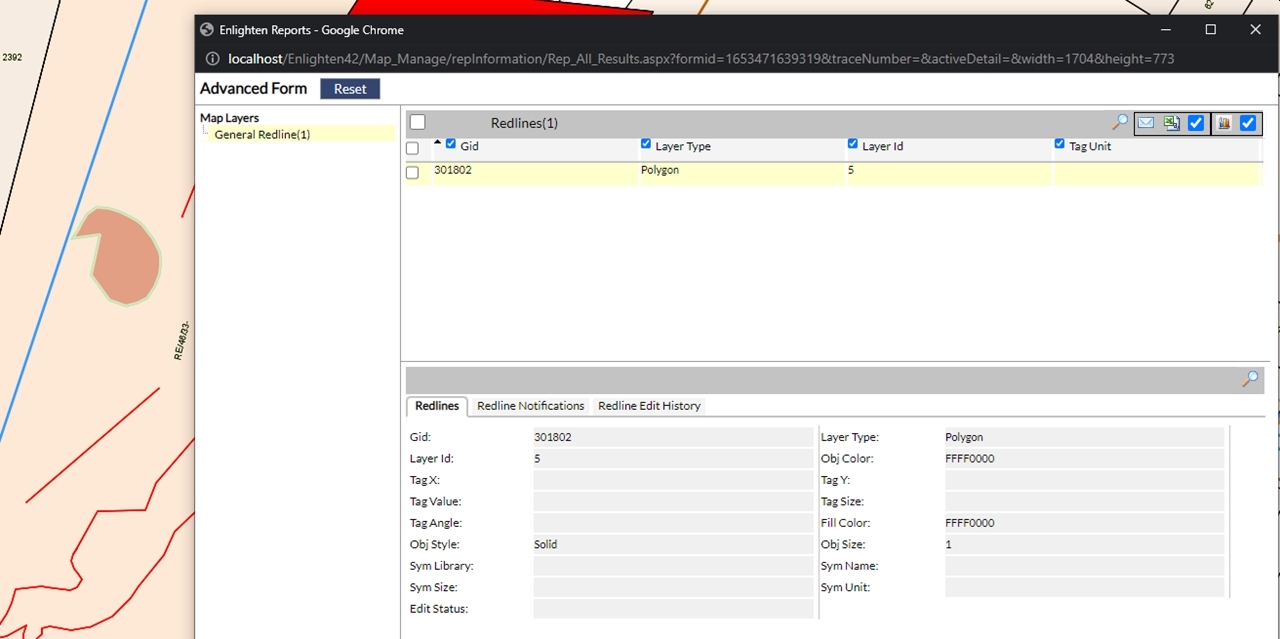Screen dimensions: 1280x639
Task: Switch to the Redline Notifications tab
Action: (x=530, y=406)
